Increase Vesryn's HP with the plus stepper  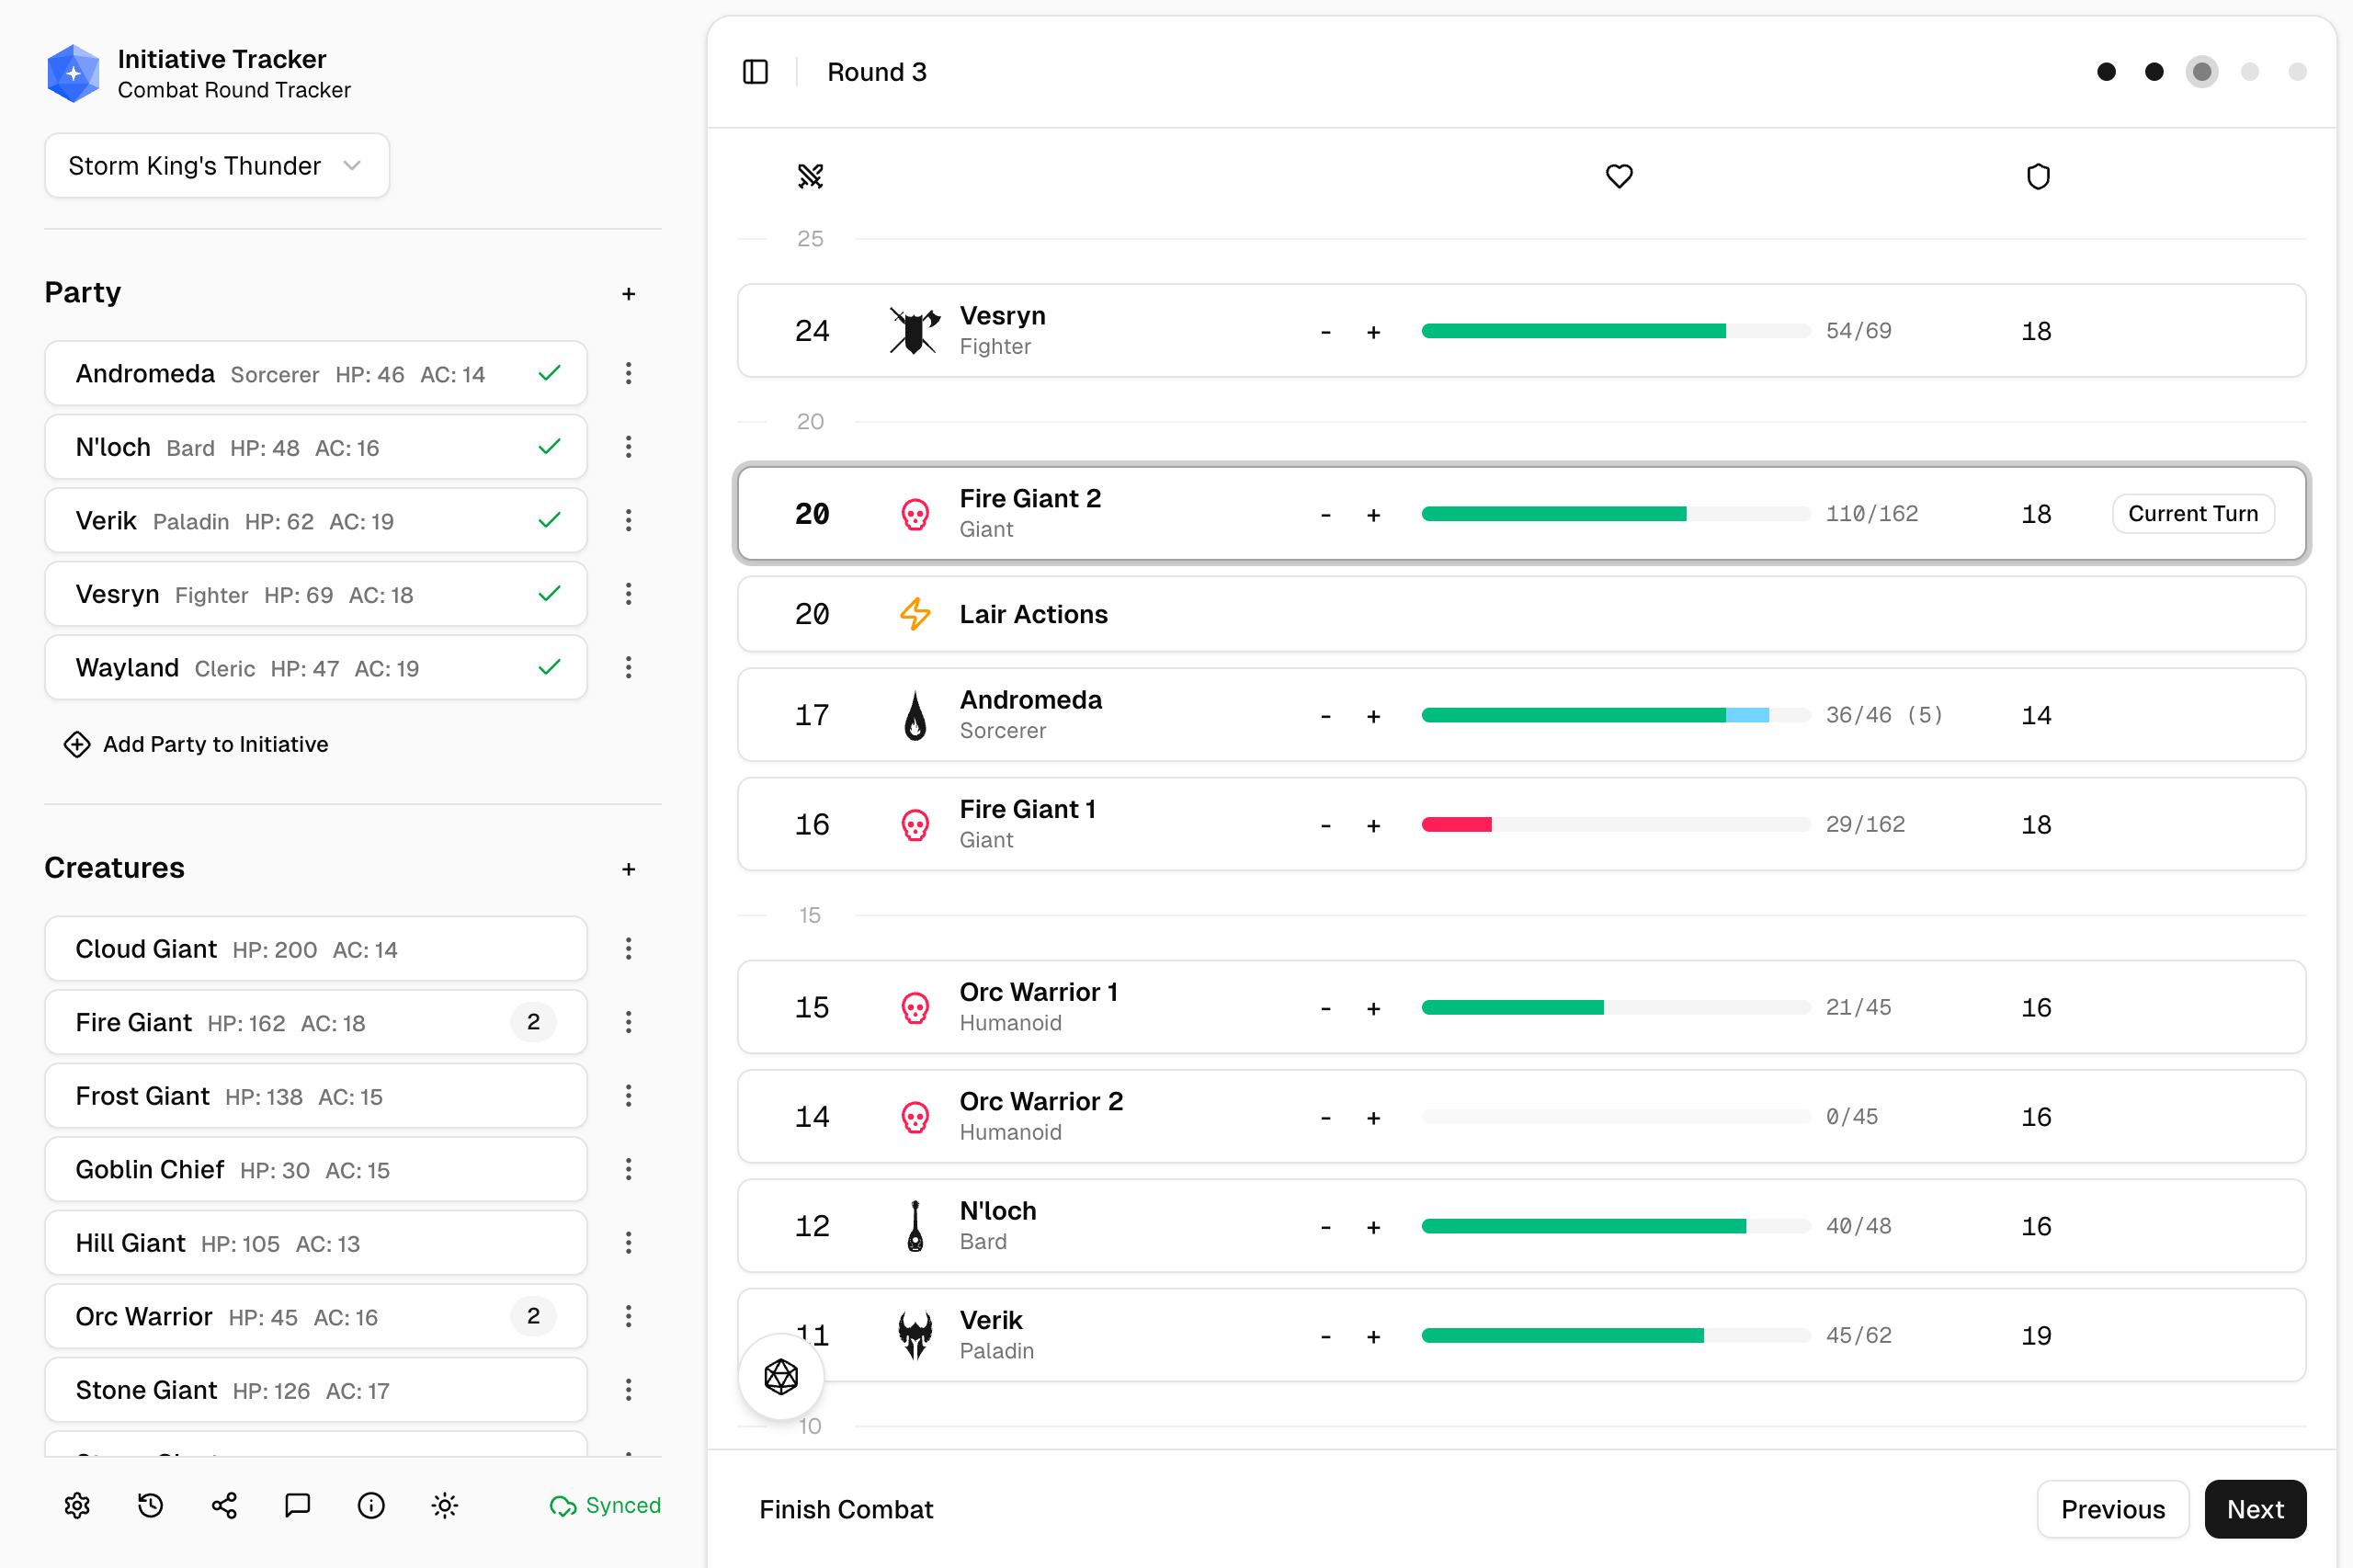[1374, 331]
